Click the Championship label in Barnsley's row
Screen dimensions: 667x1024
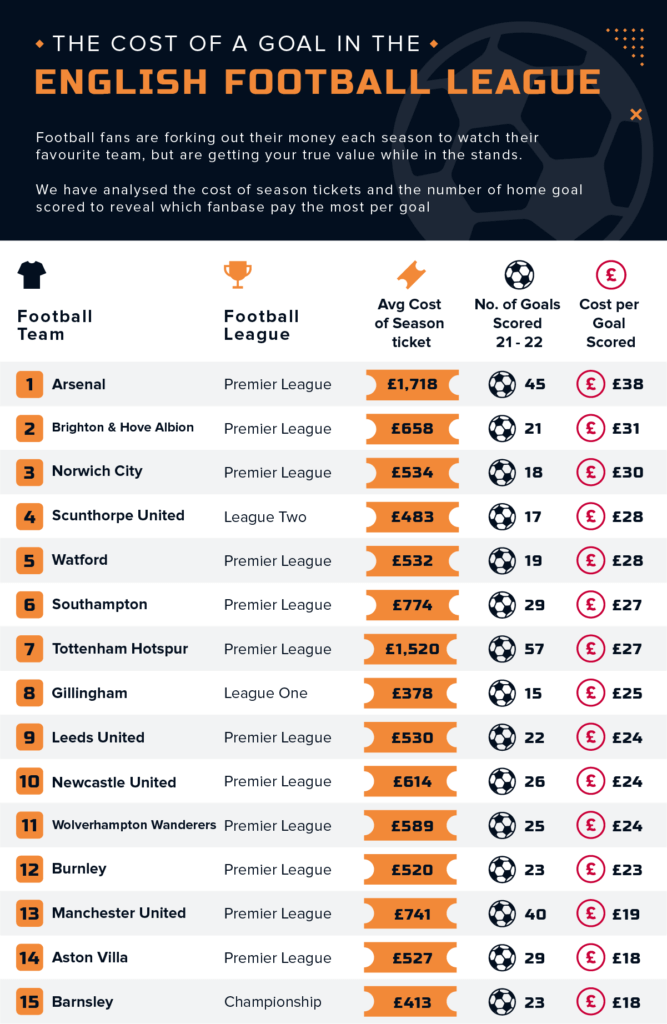coord(273,1001)
